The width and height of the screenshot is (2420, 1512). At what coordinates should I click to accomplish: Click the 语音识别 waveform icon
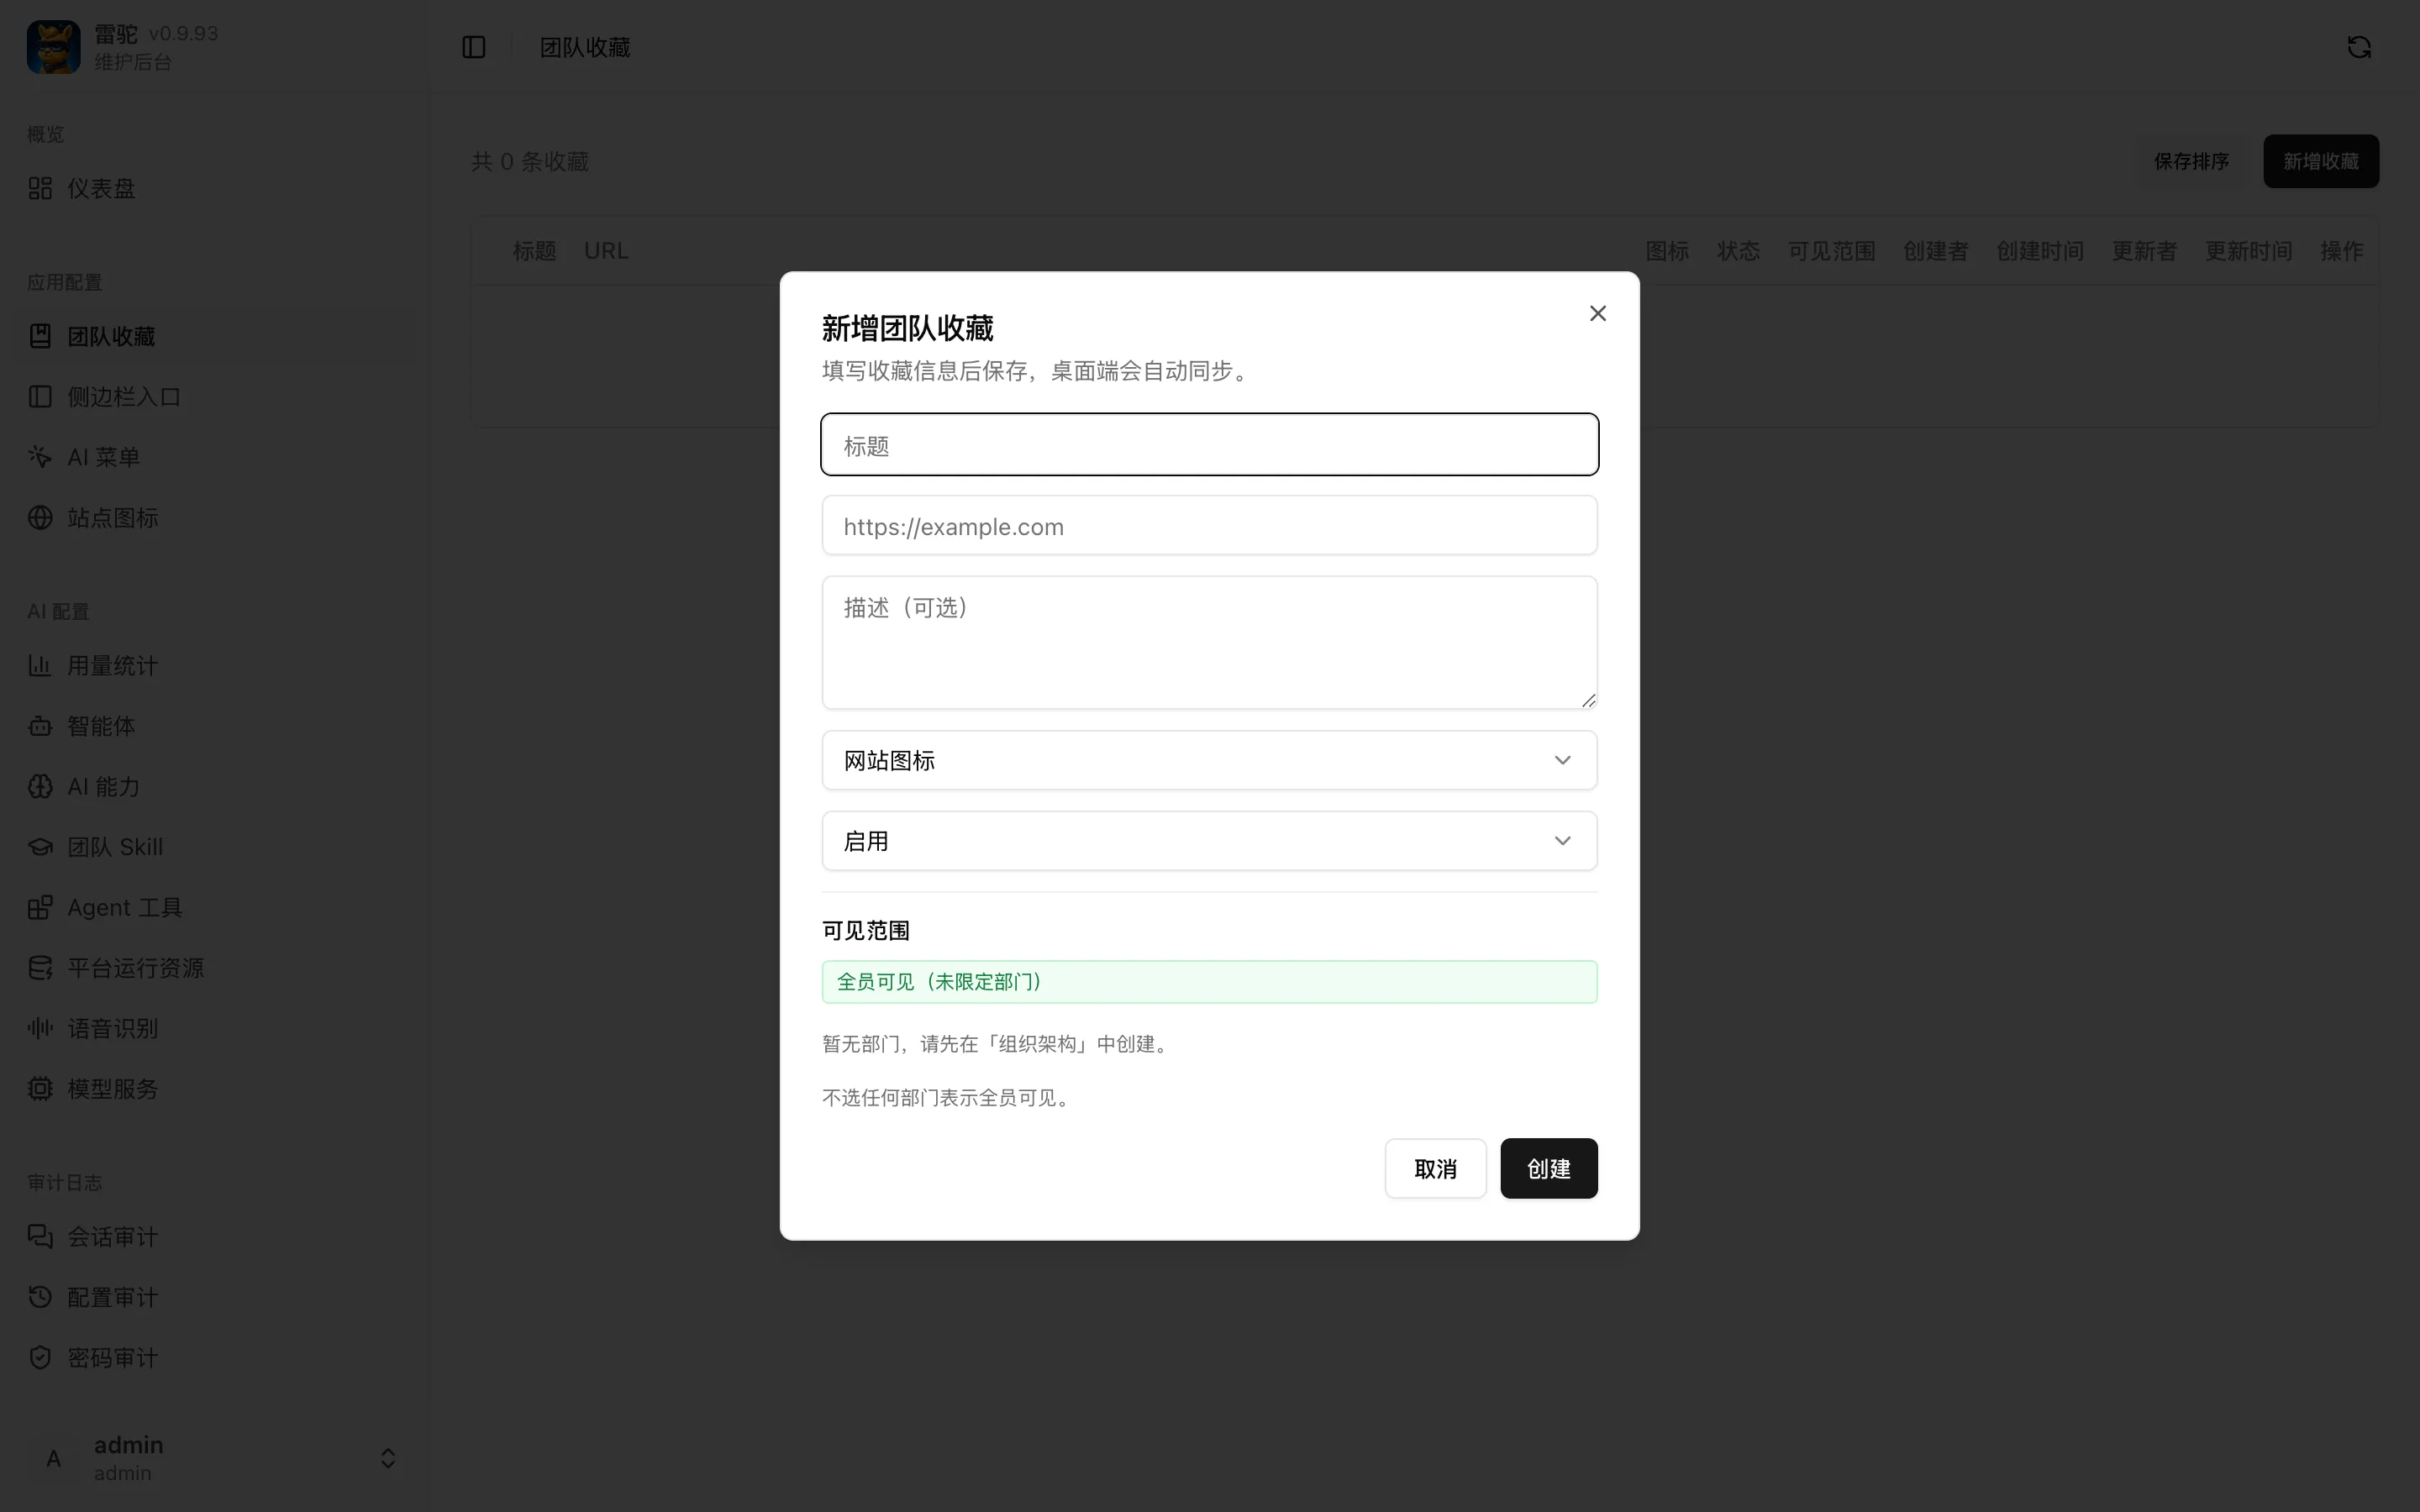40,1028
